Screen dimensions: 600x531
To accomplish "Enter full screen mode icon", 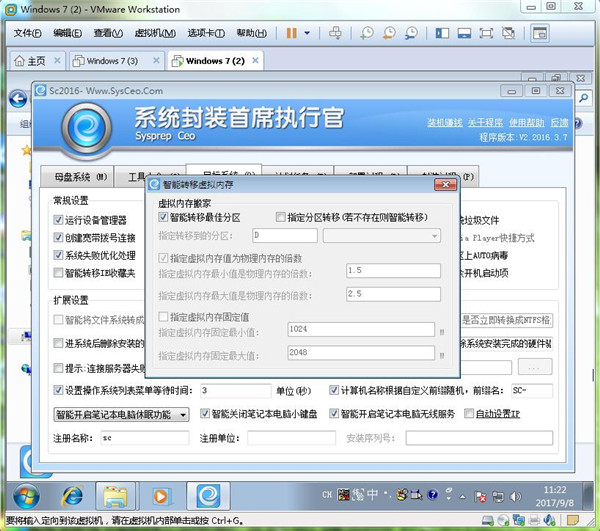I will [486, 33].
